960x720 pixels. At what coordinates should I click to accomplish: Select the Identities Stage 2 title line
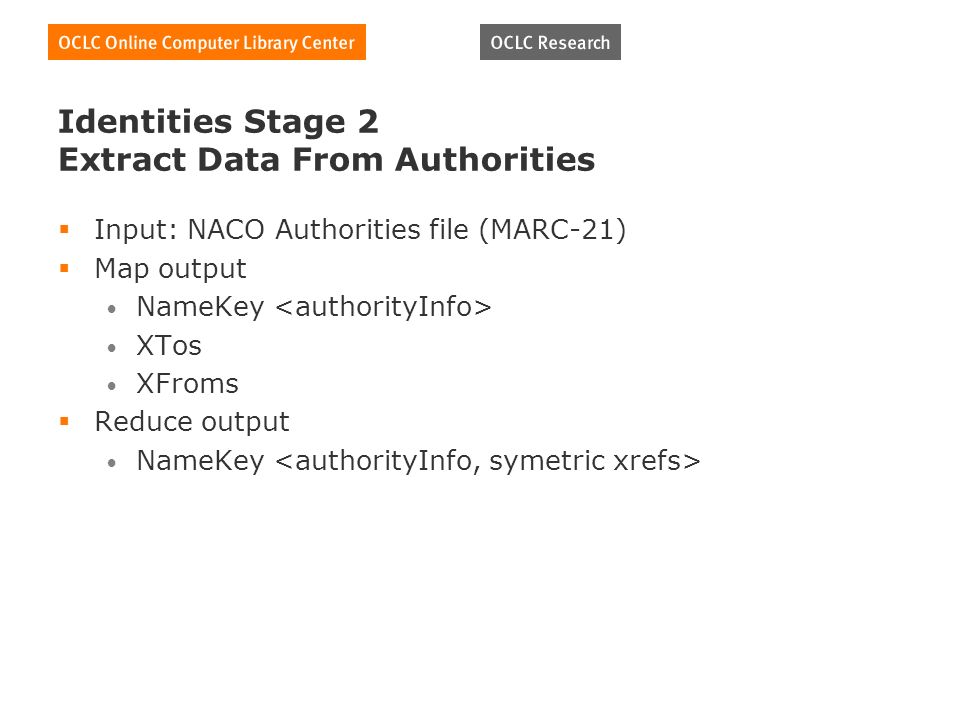(x=219, y=121)
